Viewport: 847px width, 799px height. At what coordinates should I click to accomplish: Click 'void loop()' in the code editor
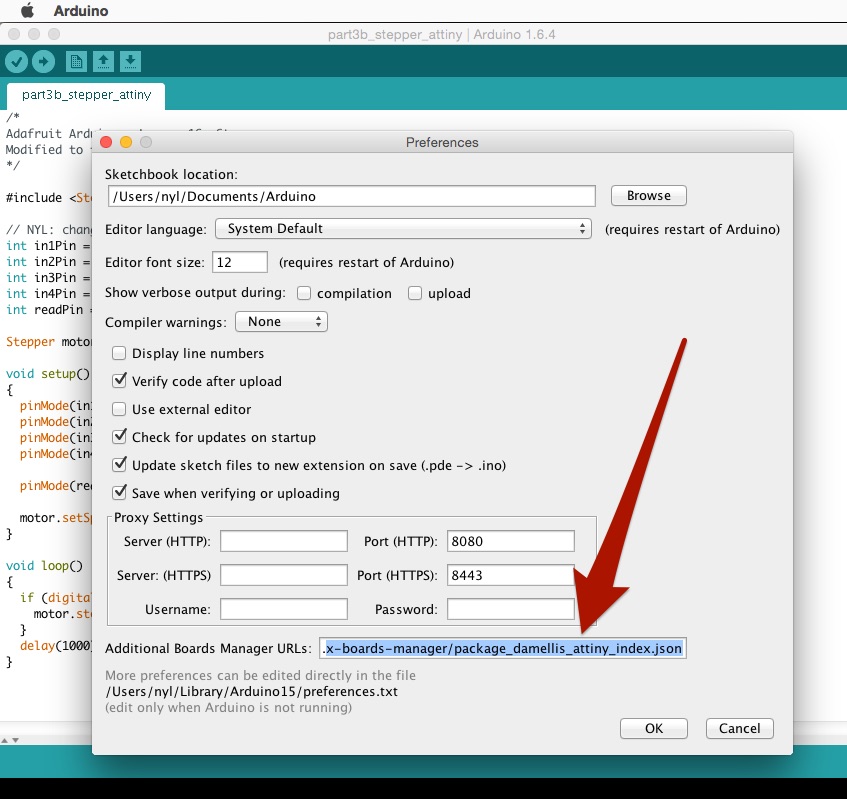tap(44, 566)
